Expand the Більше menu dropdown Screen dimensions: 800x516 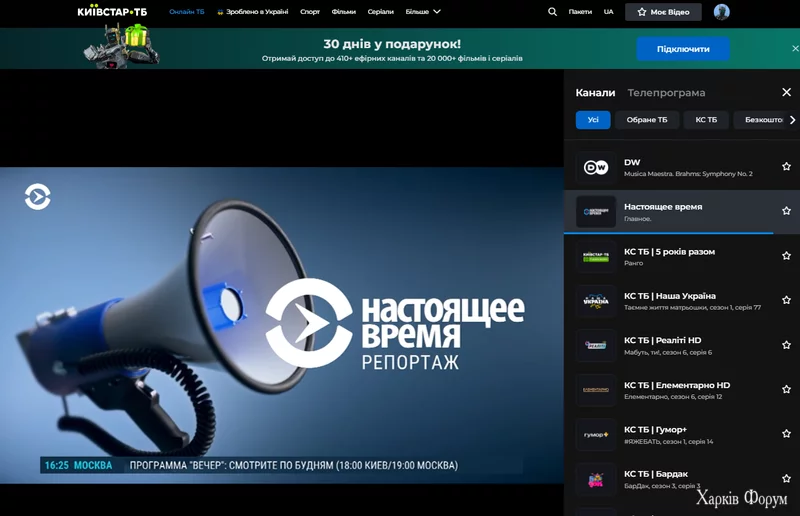tap(423, 12)
